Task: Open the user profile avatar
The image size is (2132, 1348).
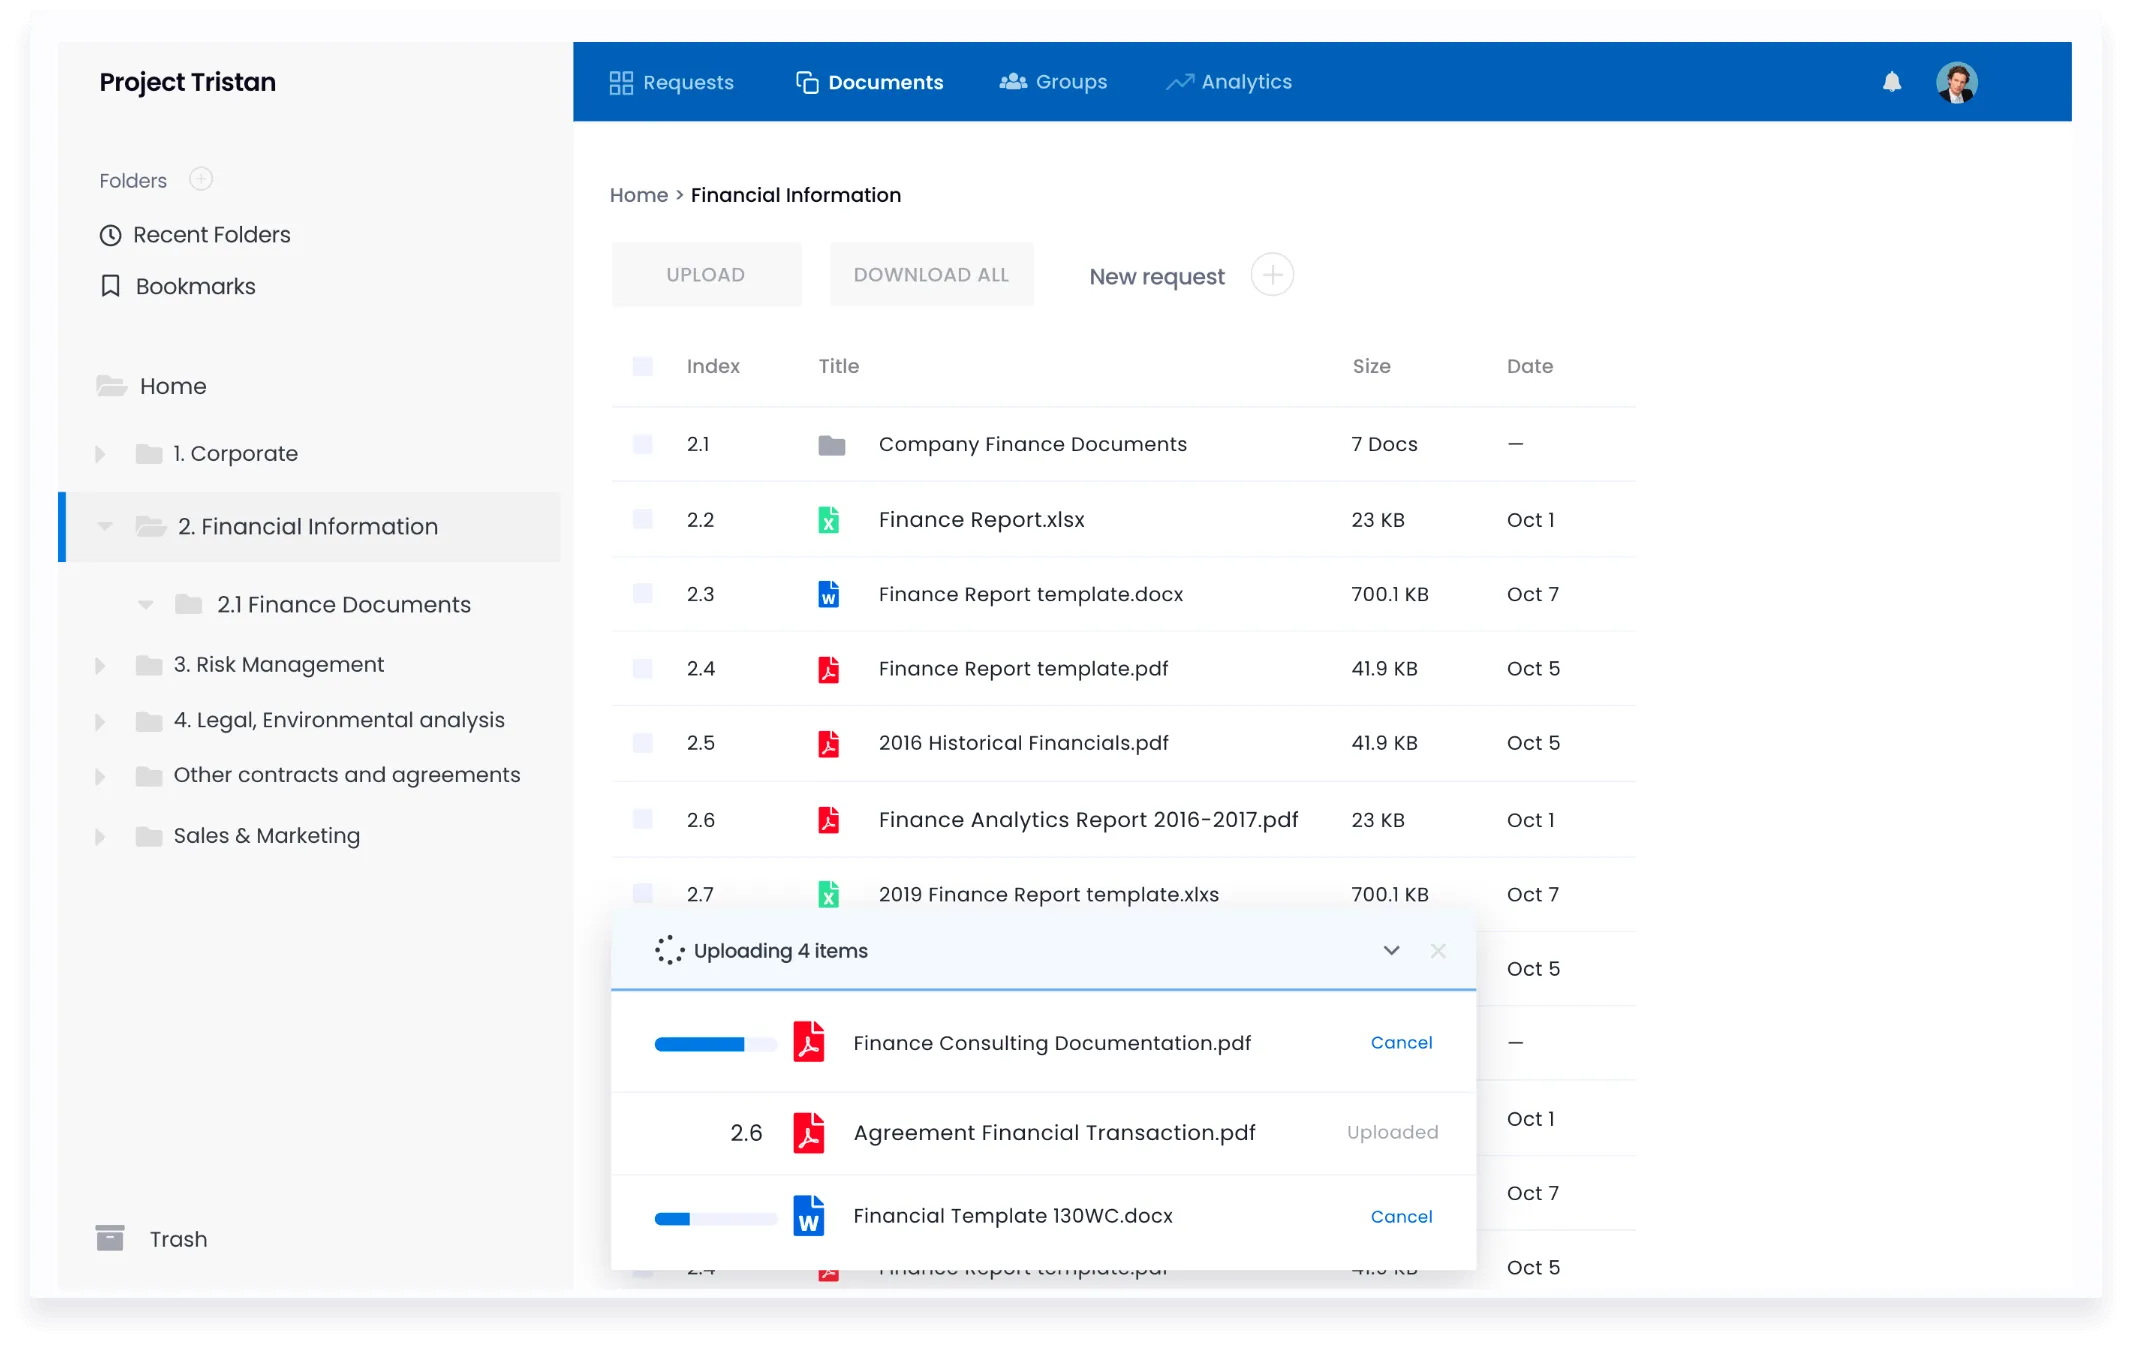Action: click(x=1956, y=82)
